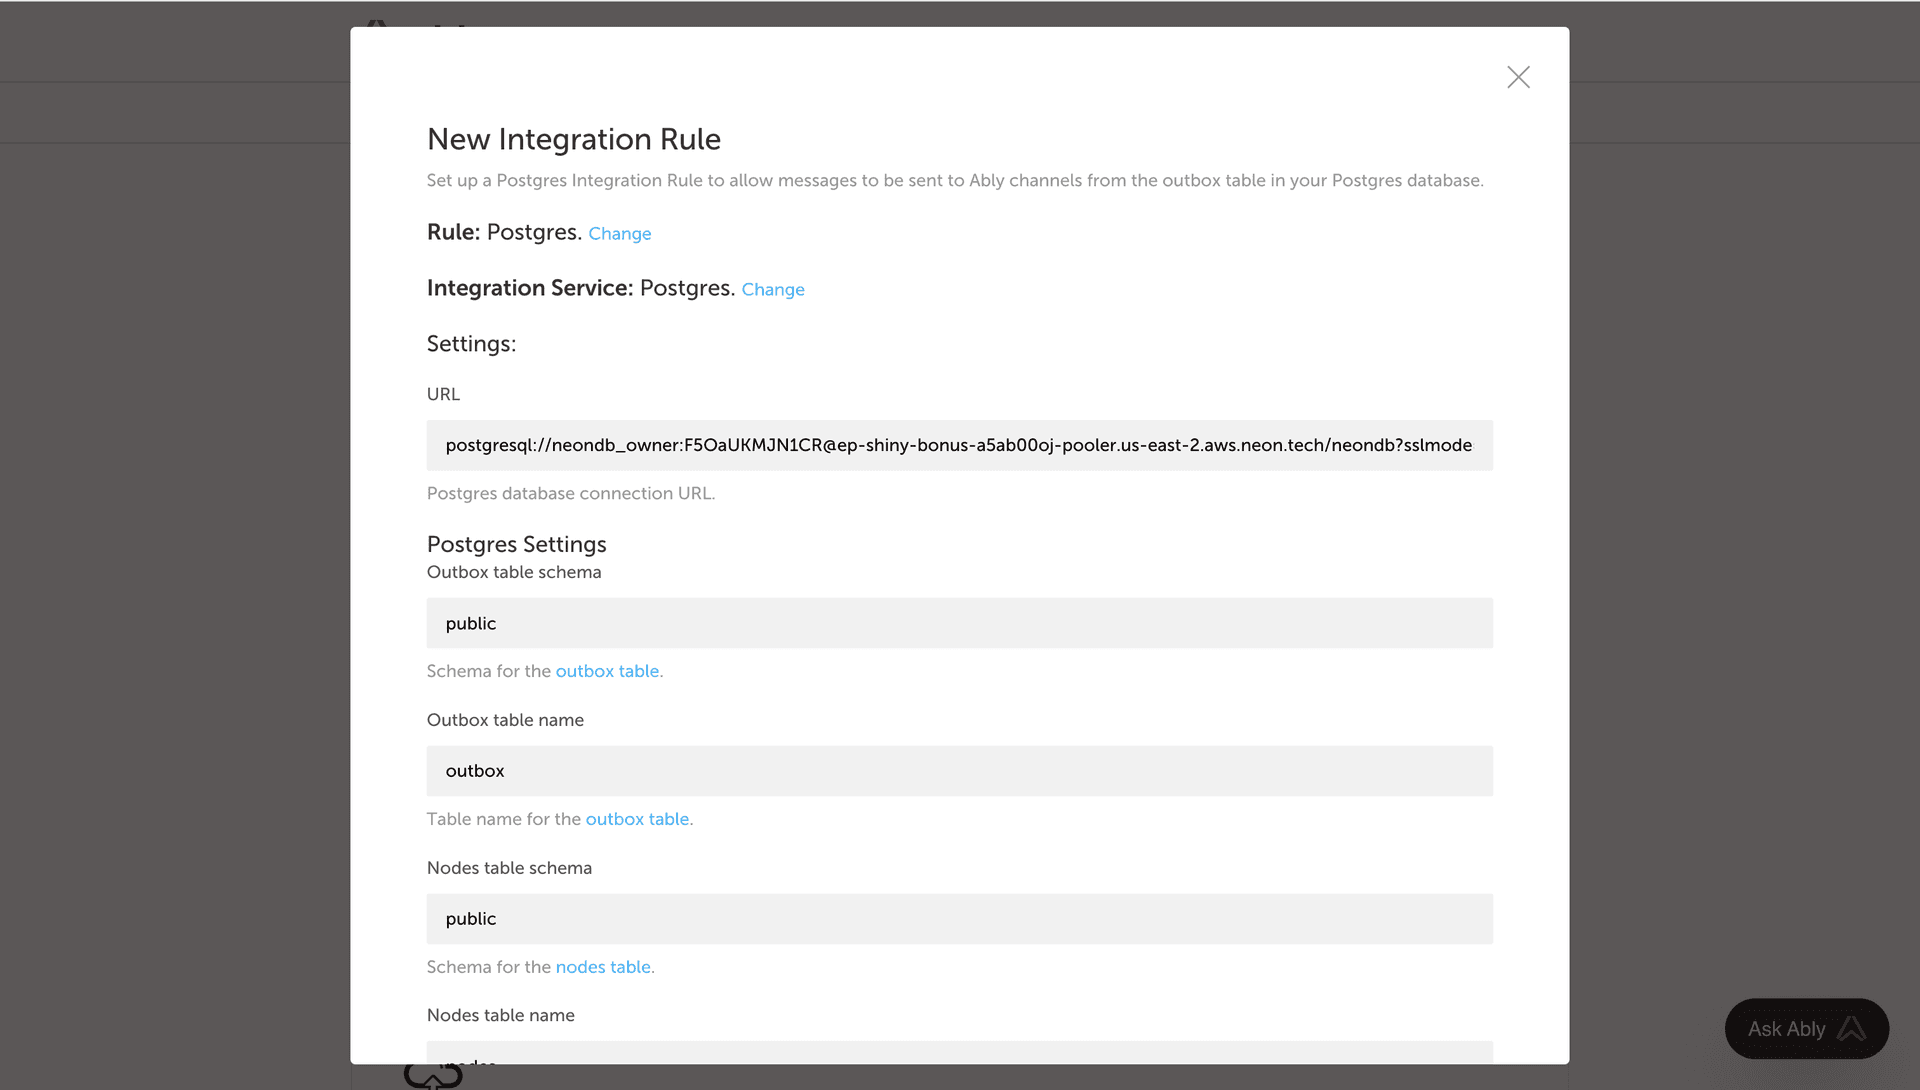Focus the Postgres connection URL field

pos(959,445)
